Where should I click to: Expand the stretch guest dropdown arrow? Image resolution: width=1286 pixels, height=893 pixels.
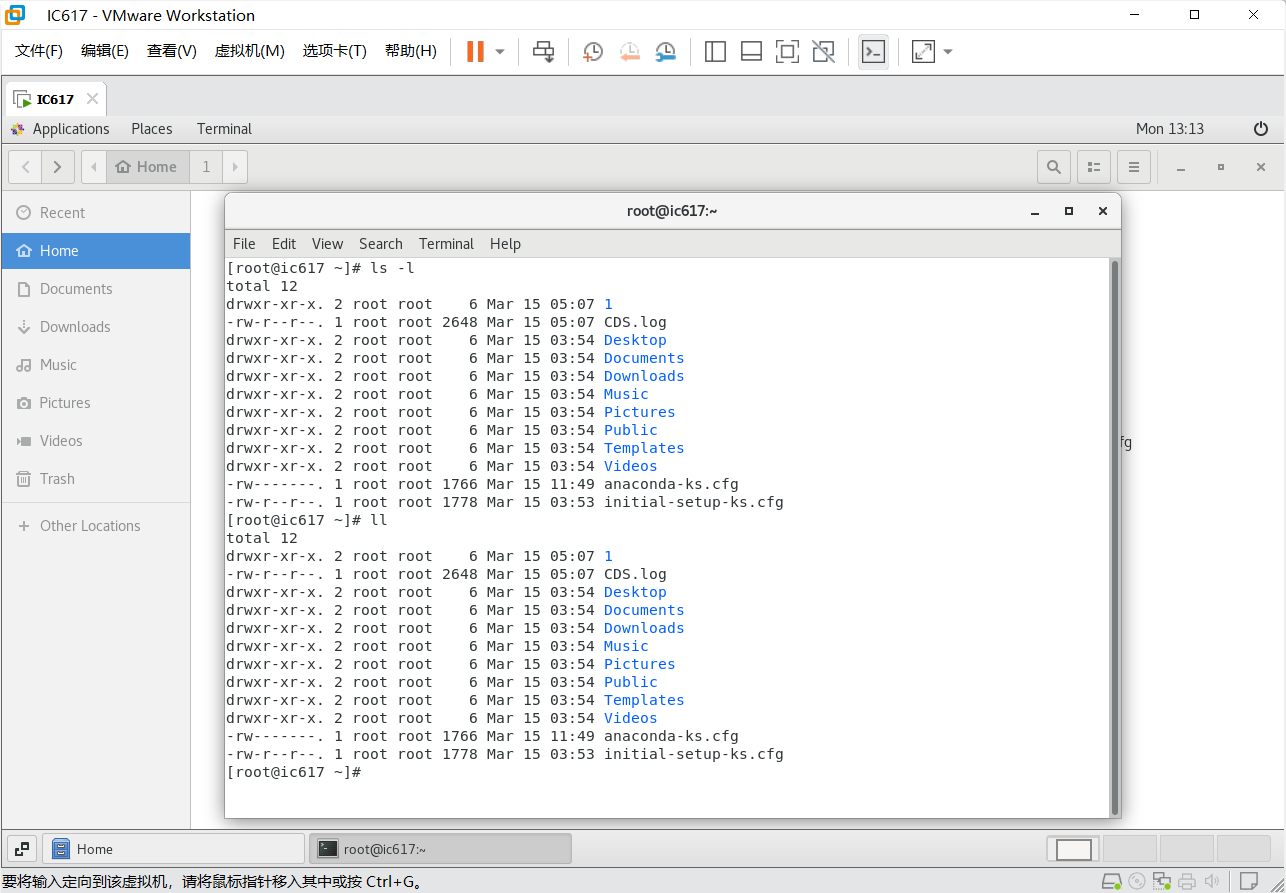[948, 51]
